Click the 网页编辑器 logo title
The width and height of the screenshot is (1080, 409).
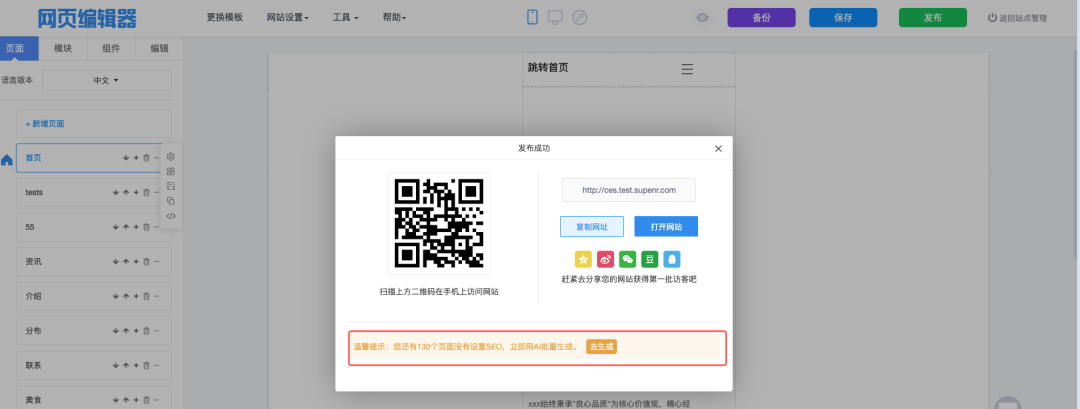click(x=87, y=19)
